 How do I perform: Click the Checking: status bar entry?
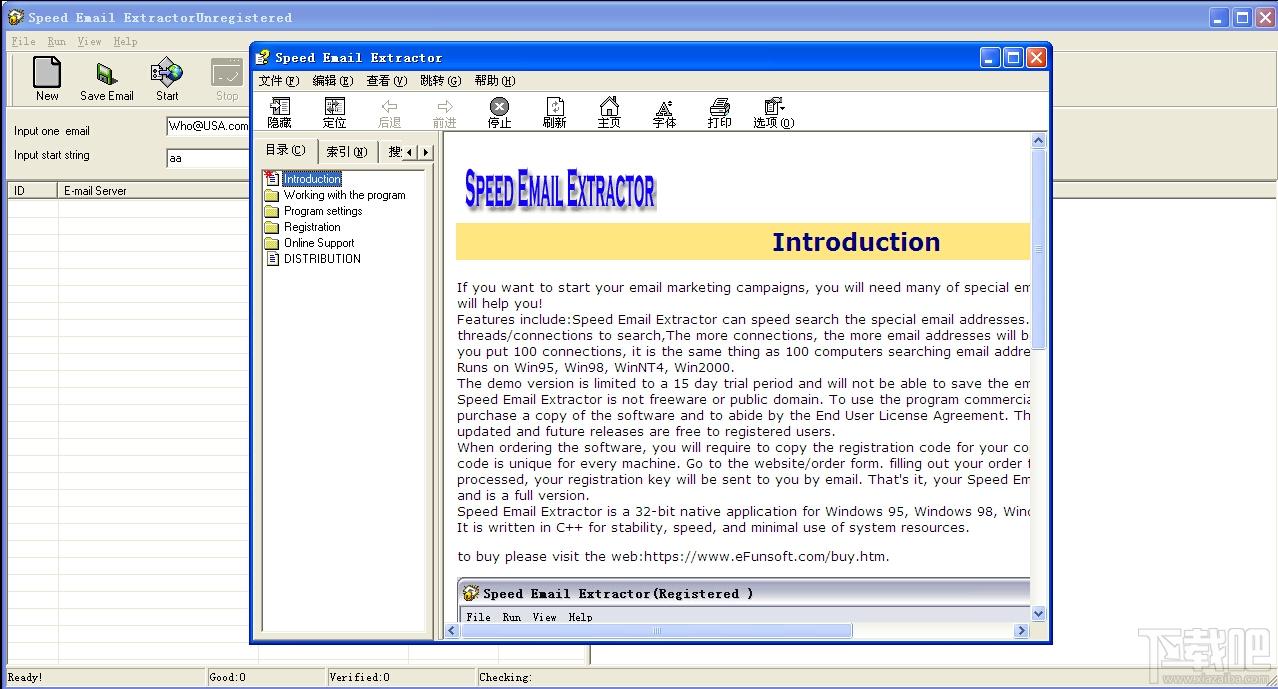(505, 677)
